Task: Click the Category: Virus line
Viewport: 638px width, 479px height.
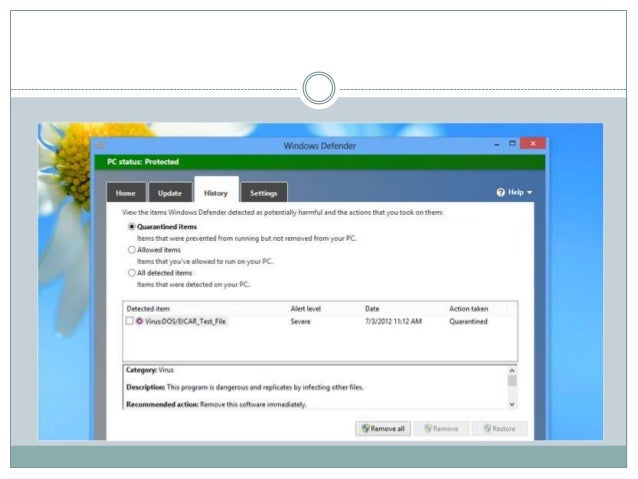Action: pos(150,370)
